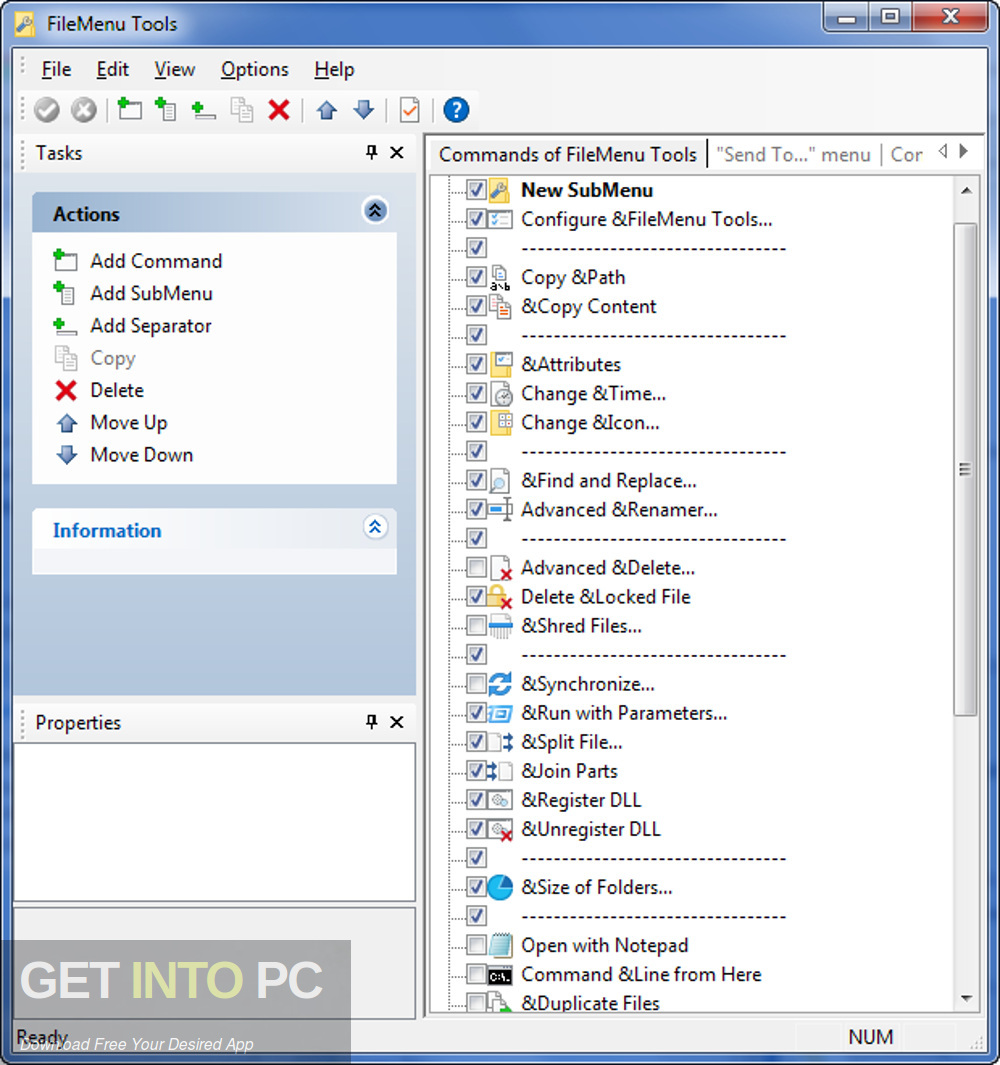Select the &Unregister DLL command row
The height and width of the screenshot is (1065, 1000).
click(x=590, y=829)
